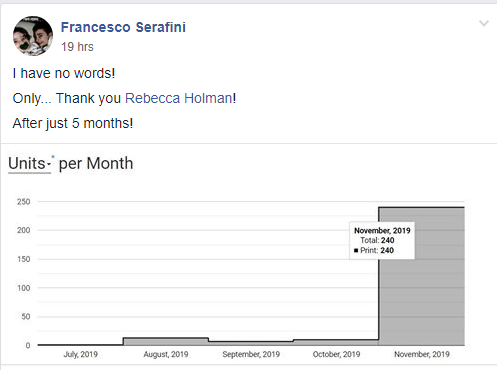Click the 250 y-axis value label

tap(24, 202)
